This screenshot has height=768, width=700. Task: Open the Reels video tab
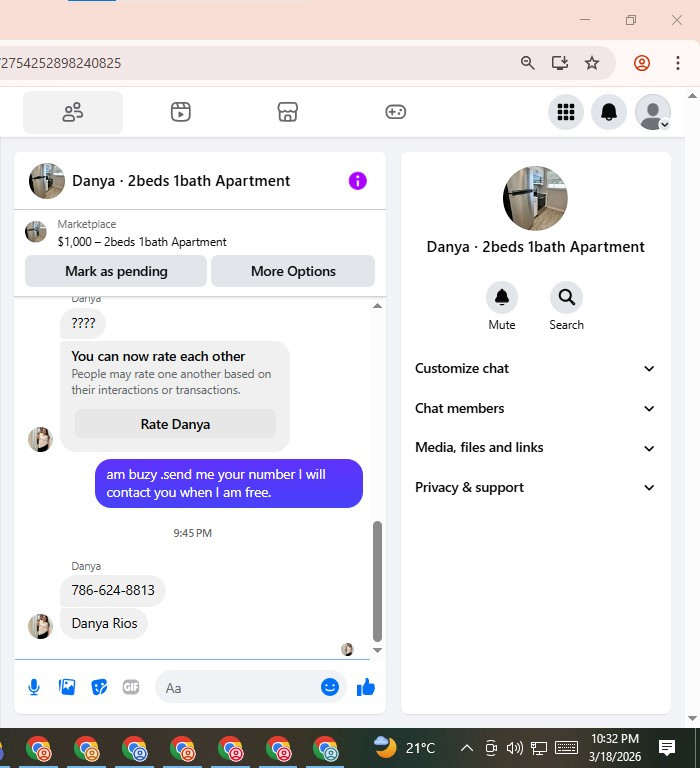coord(181,112)
